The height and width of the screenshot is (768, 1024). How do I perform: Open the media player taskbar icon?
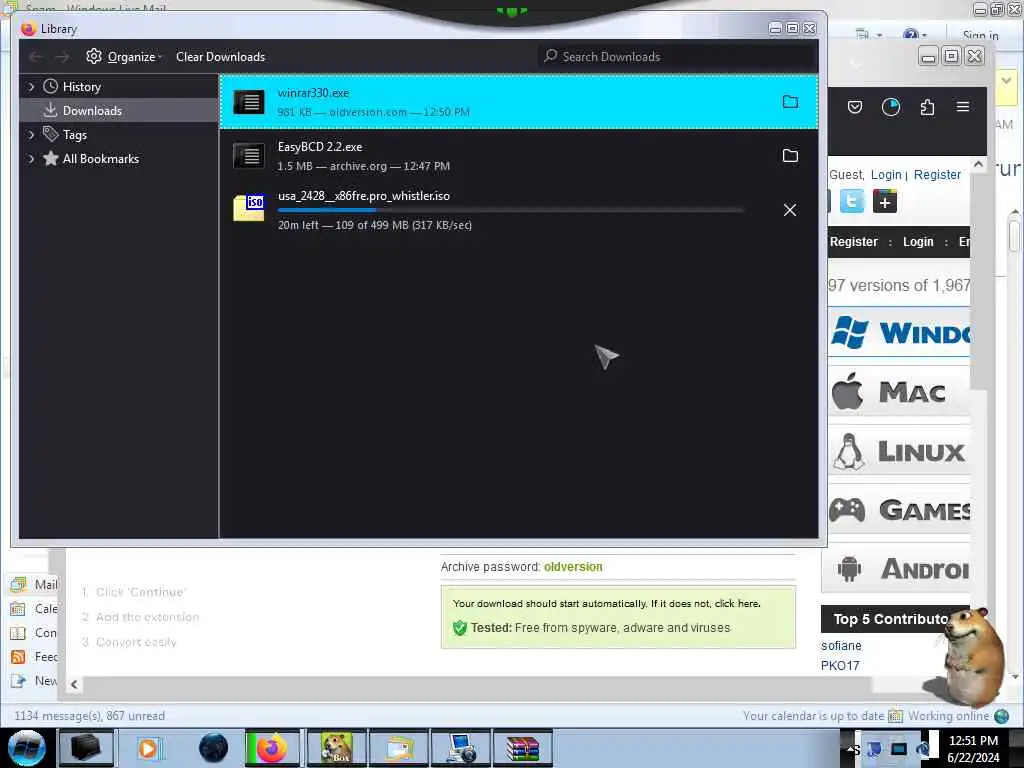click(x=150, y=748)
